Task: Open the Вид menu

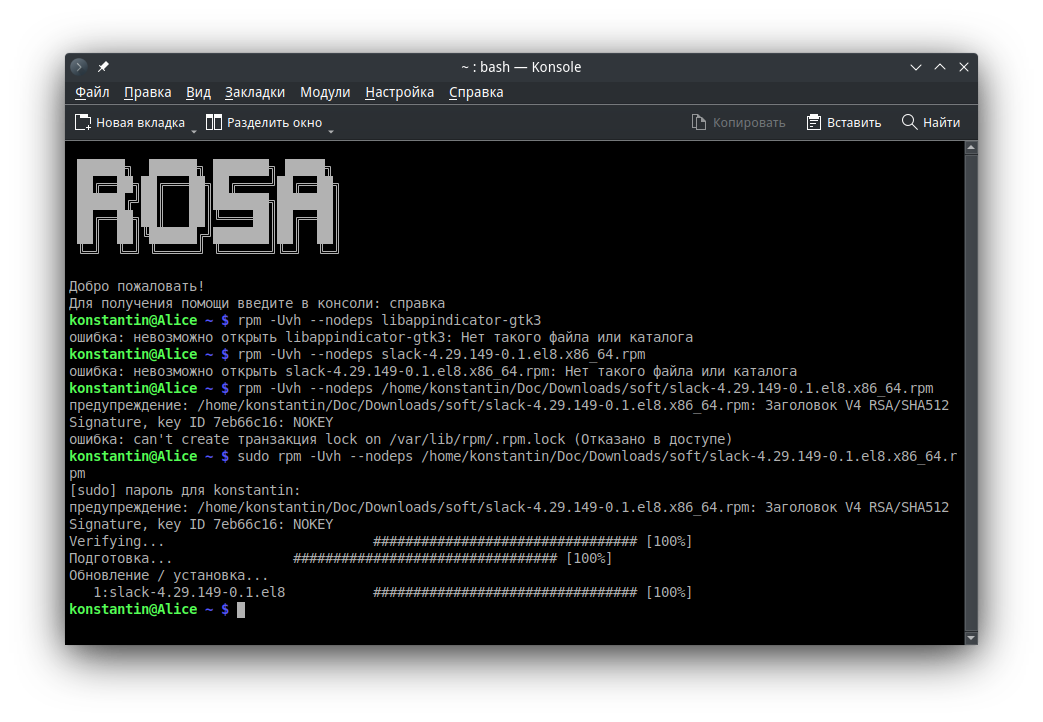Action: tap(198, 93)
